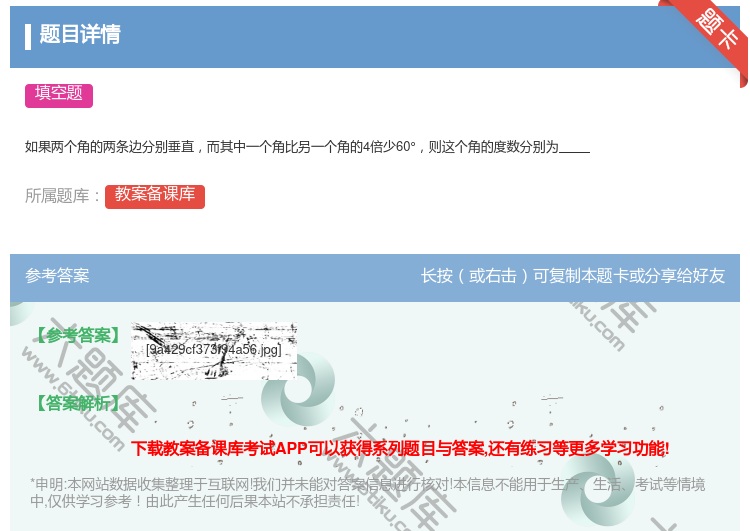Click the 参考答案 section heading
Screen dimensions: 750x531
(57, 276)
